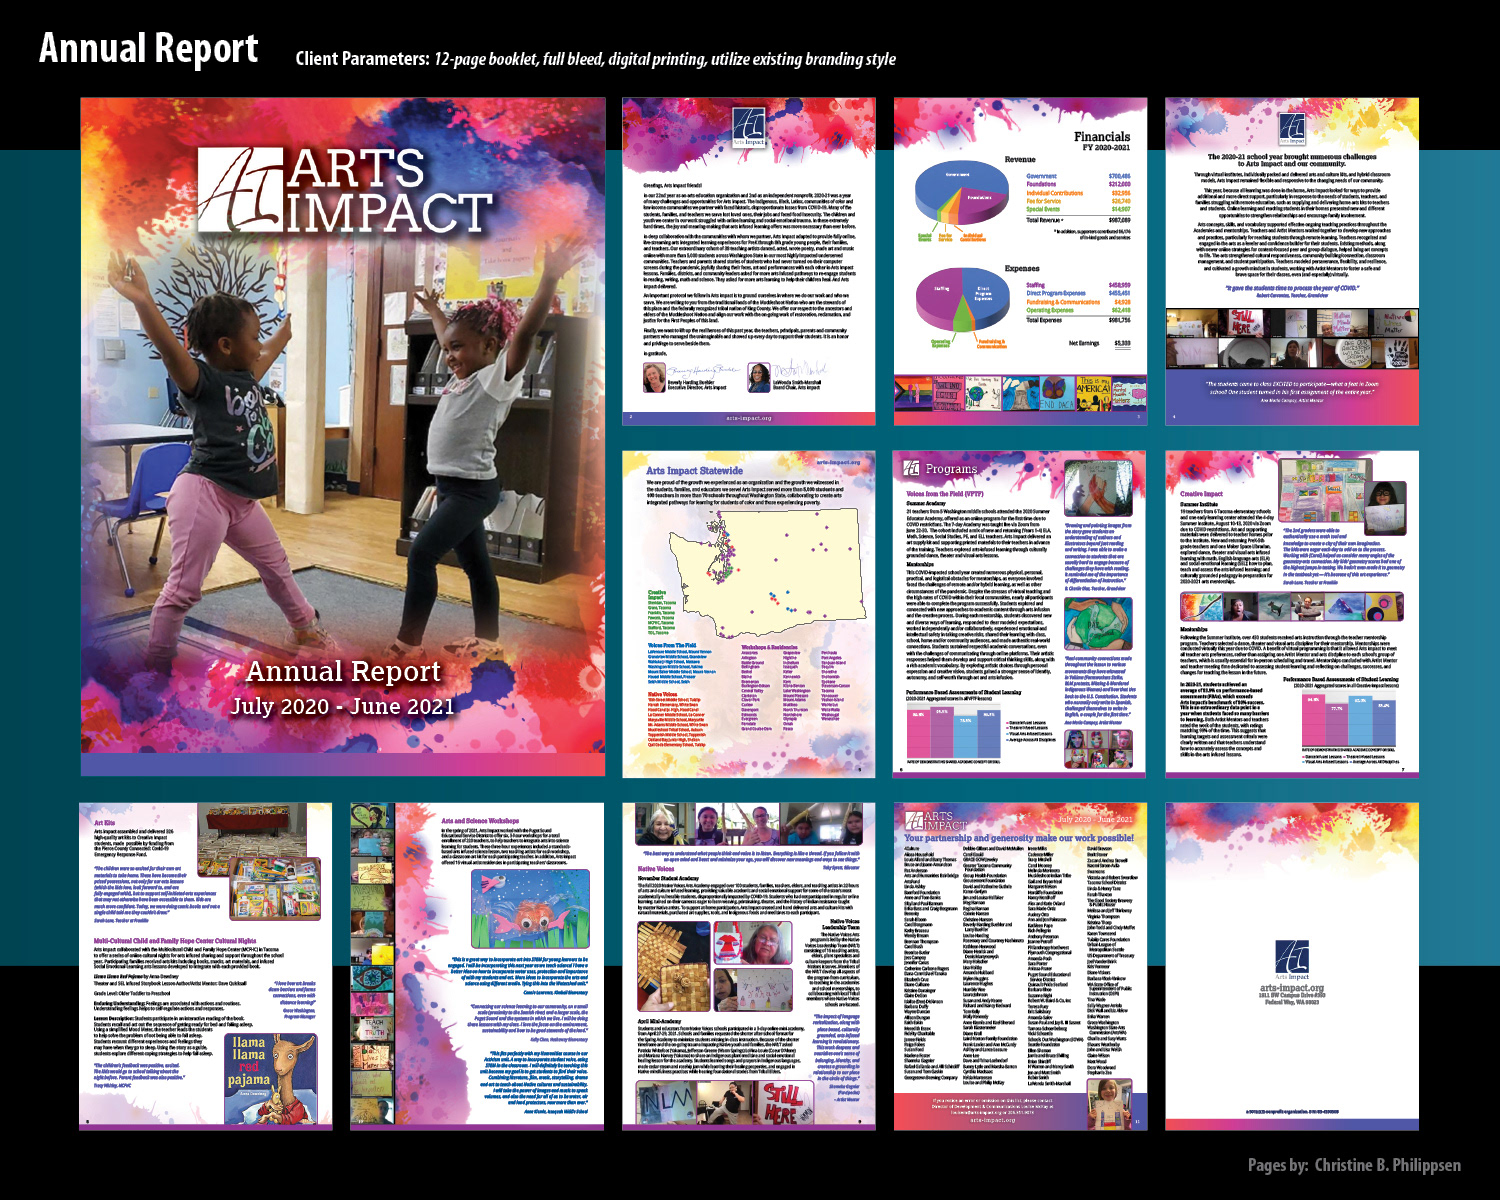Open the Arts Impact Statewide map page
1500x1200 pixels.
[x=749, y=614]
